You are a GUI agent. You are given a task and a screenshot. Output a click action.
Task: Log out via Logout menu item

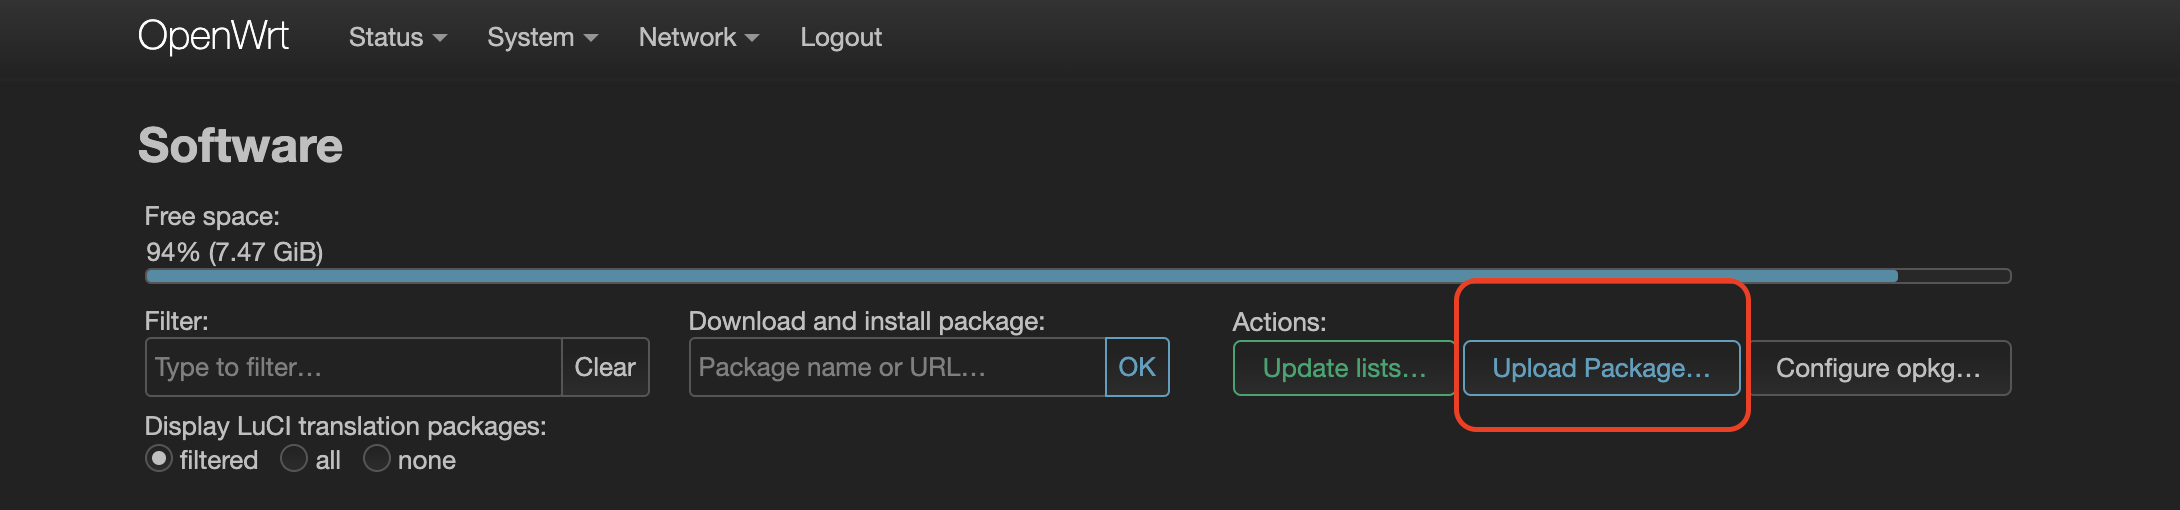tap(841, 37)
